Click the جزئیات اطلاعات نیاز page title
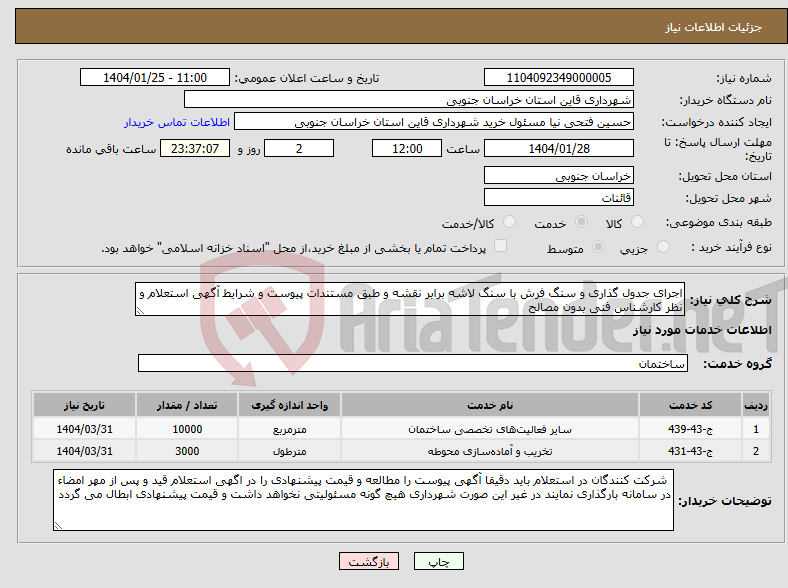Viewport: 788px width, 588px height. [714, 27]
